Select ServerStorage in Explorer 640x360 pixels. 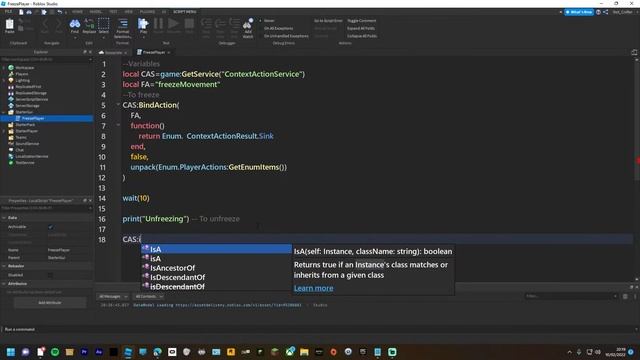point(27,106)
